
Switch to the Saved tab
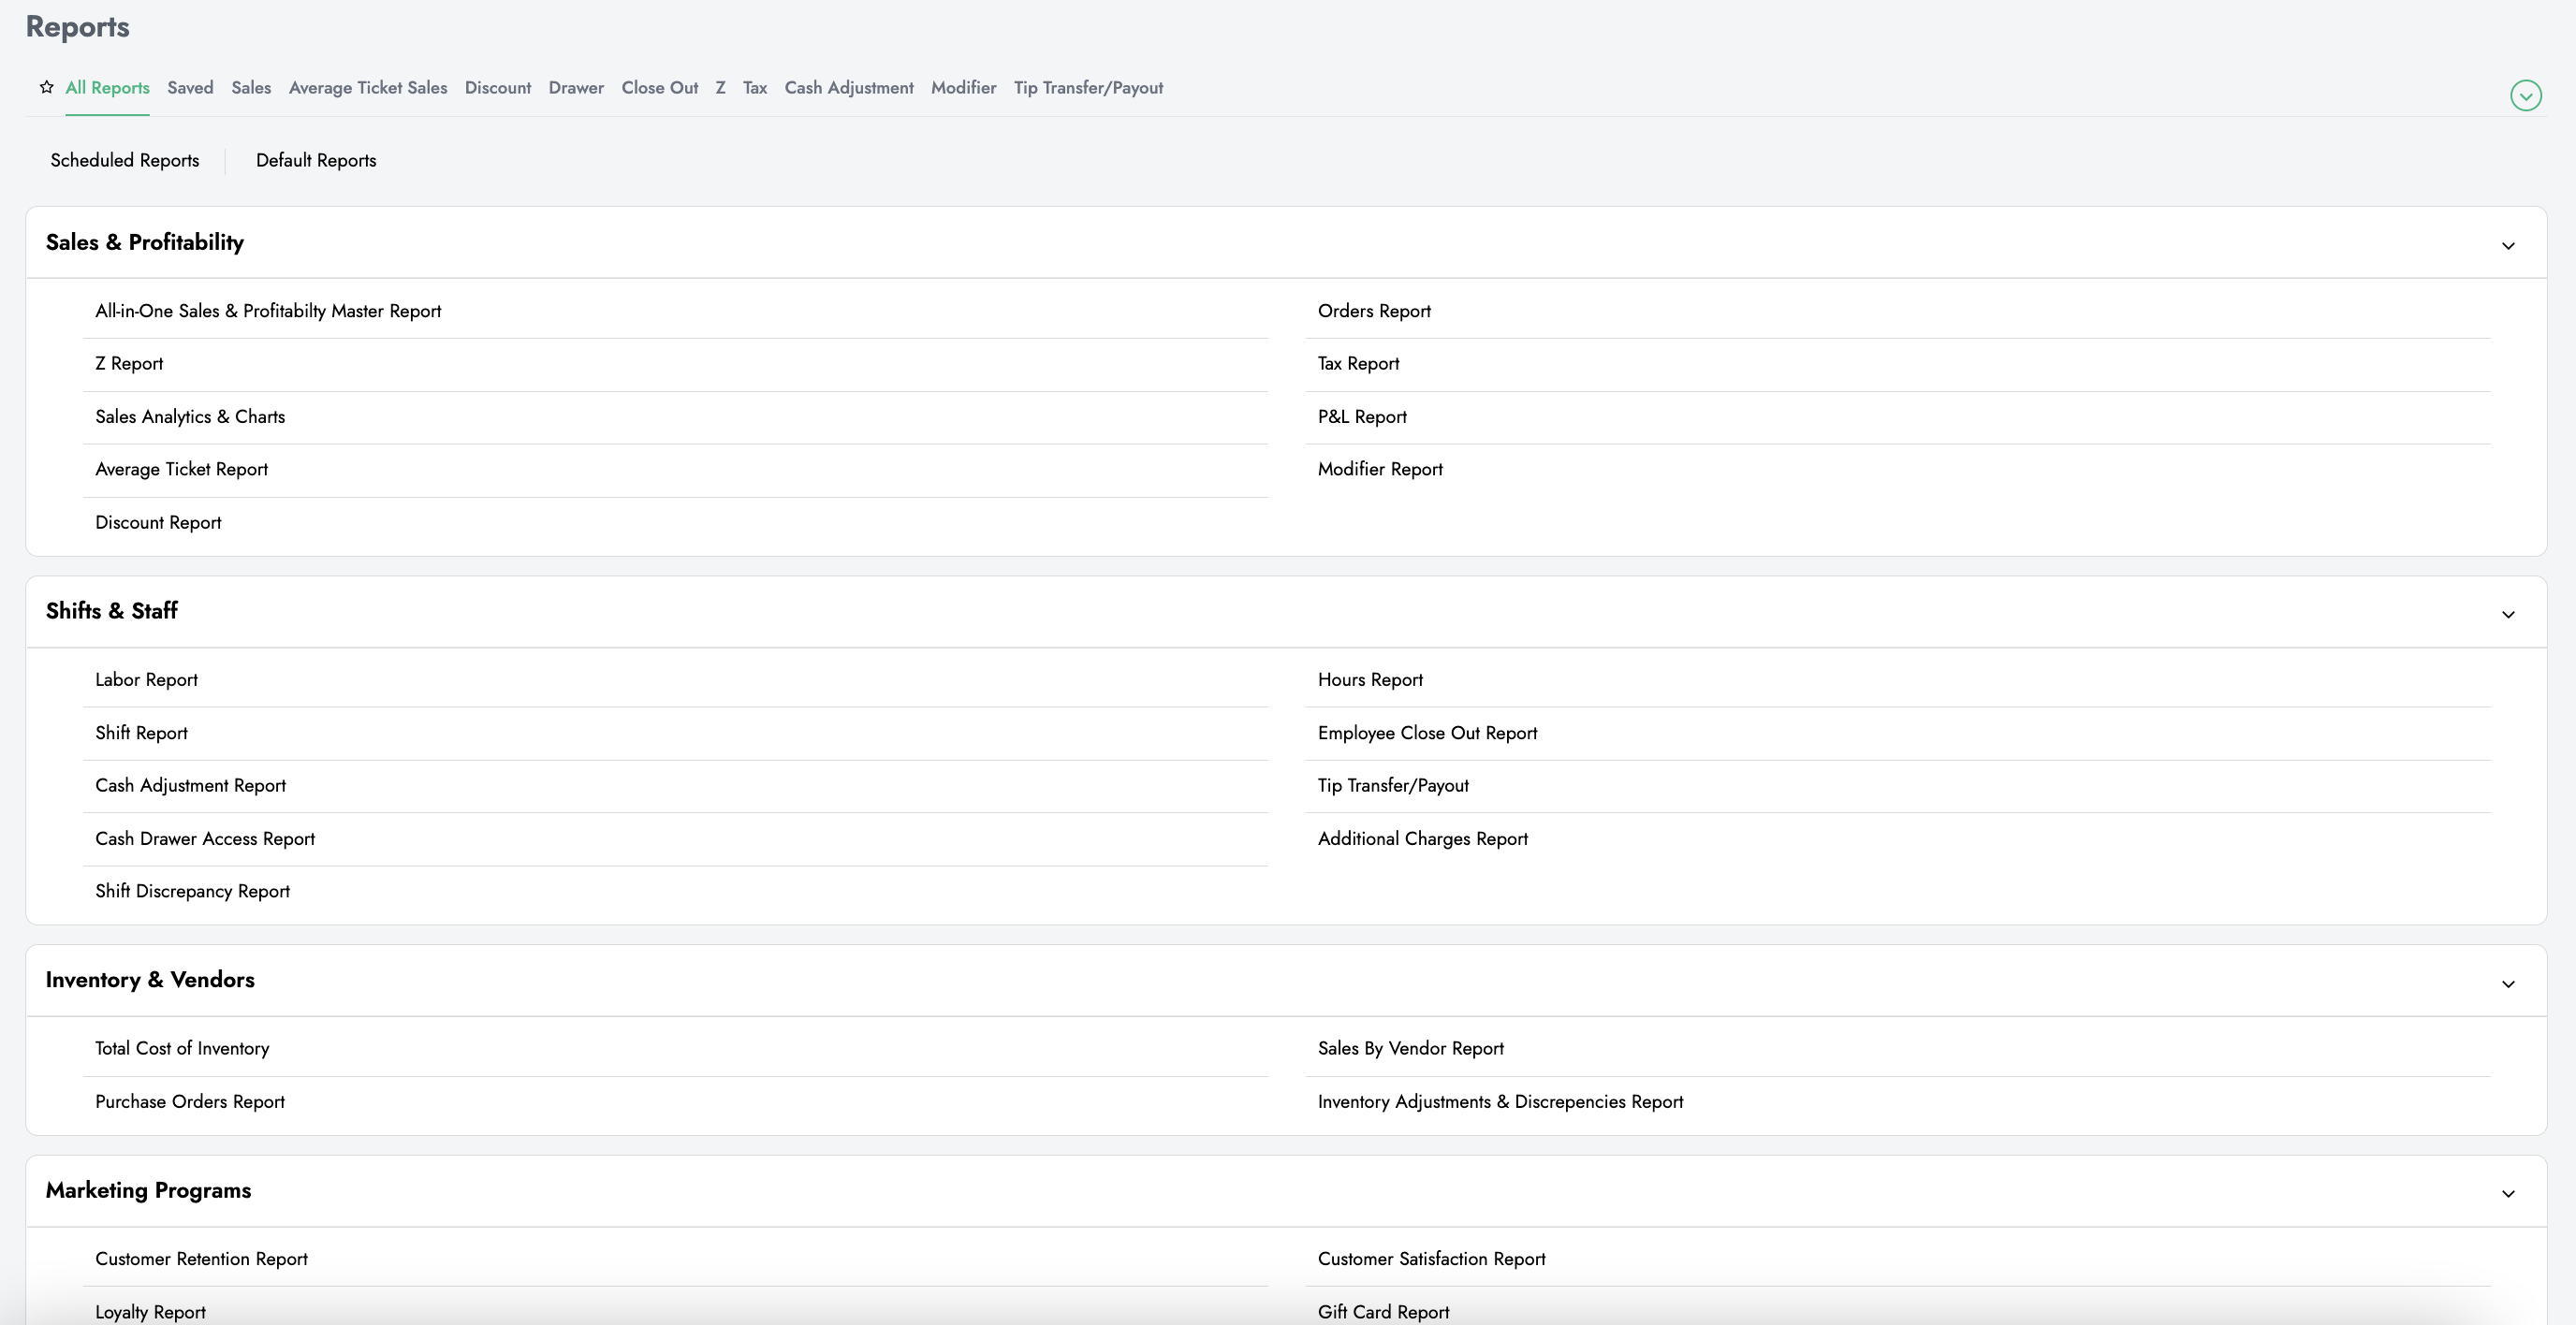[190, 88]
